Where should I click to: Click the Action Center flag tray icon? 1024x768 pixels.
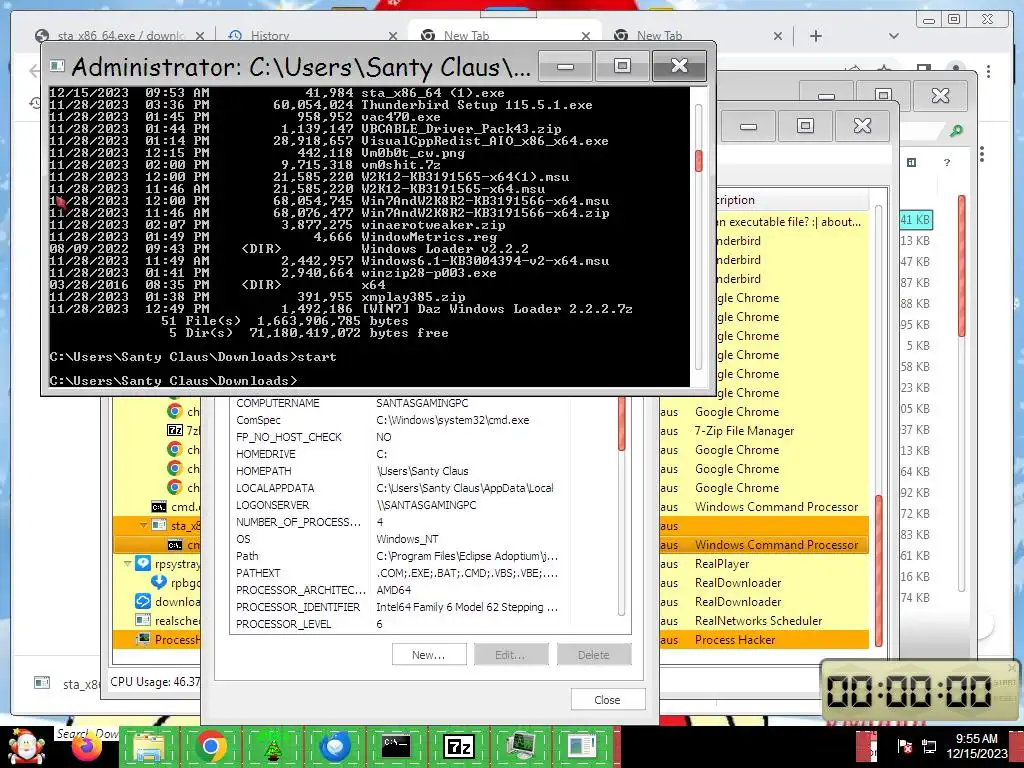905,746
